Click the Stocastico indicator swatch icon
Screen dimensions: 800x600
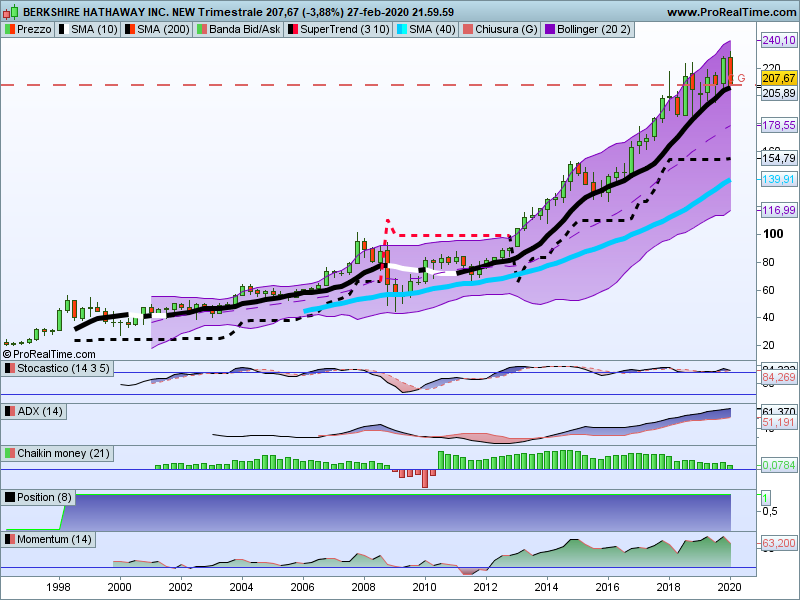[10, 368]
